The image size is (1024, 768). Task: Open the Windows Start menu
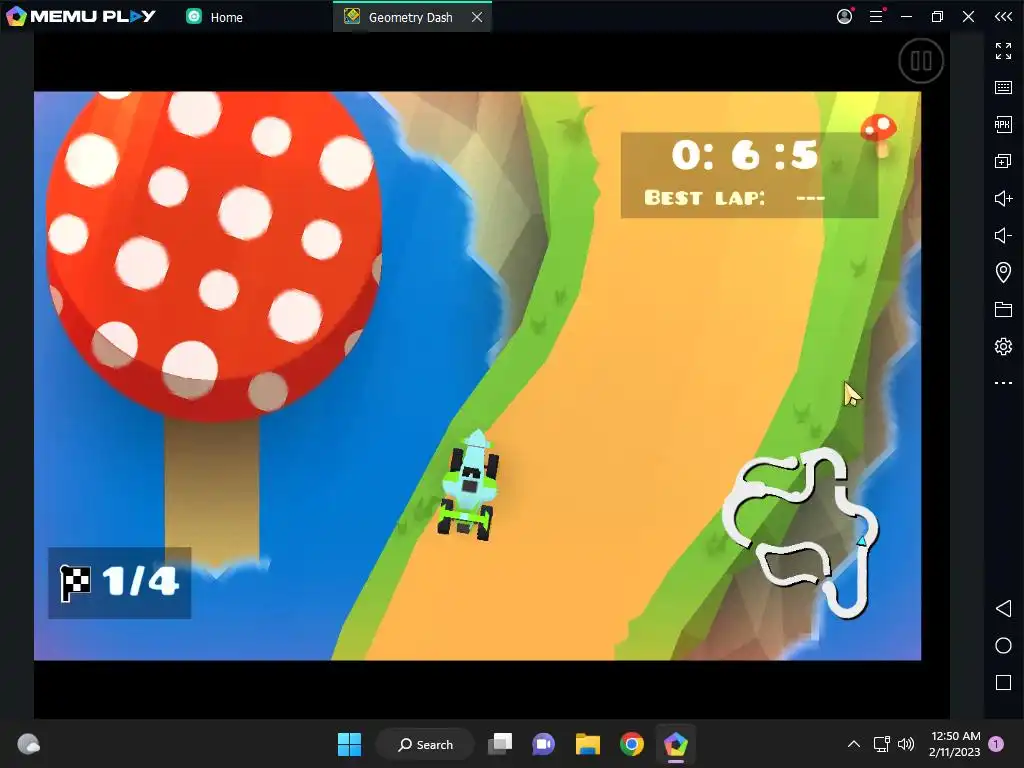tap(349, 744)
